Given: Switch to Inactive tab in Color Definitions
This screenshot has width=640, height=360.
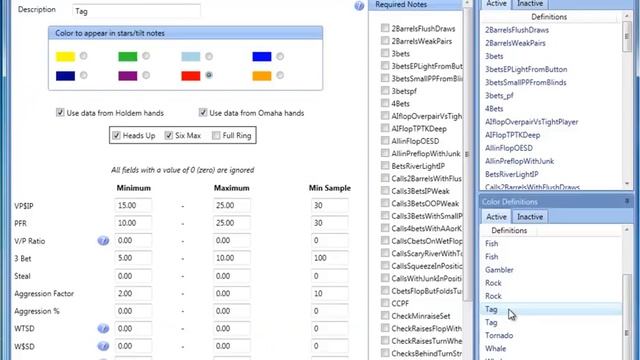Looking at the screenshot, I should [x=530, y=217].
